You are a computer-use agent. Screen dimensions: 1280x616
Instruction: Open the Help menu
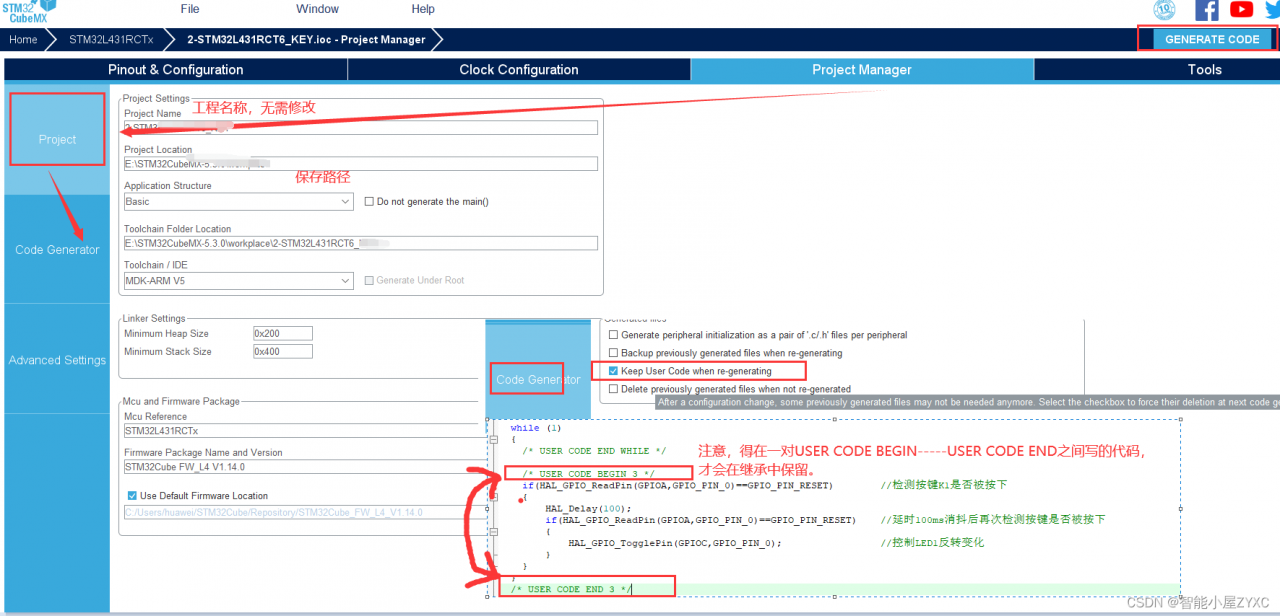coord(423,9)
